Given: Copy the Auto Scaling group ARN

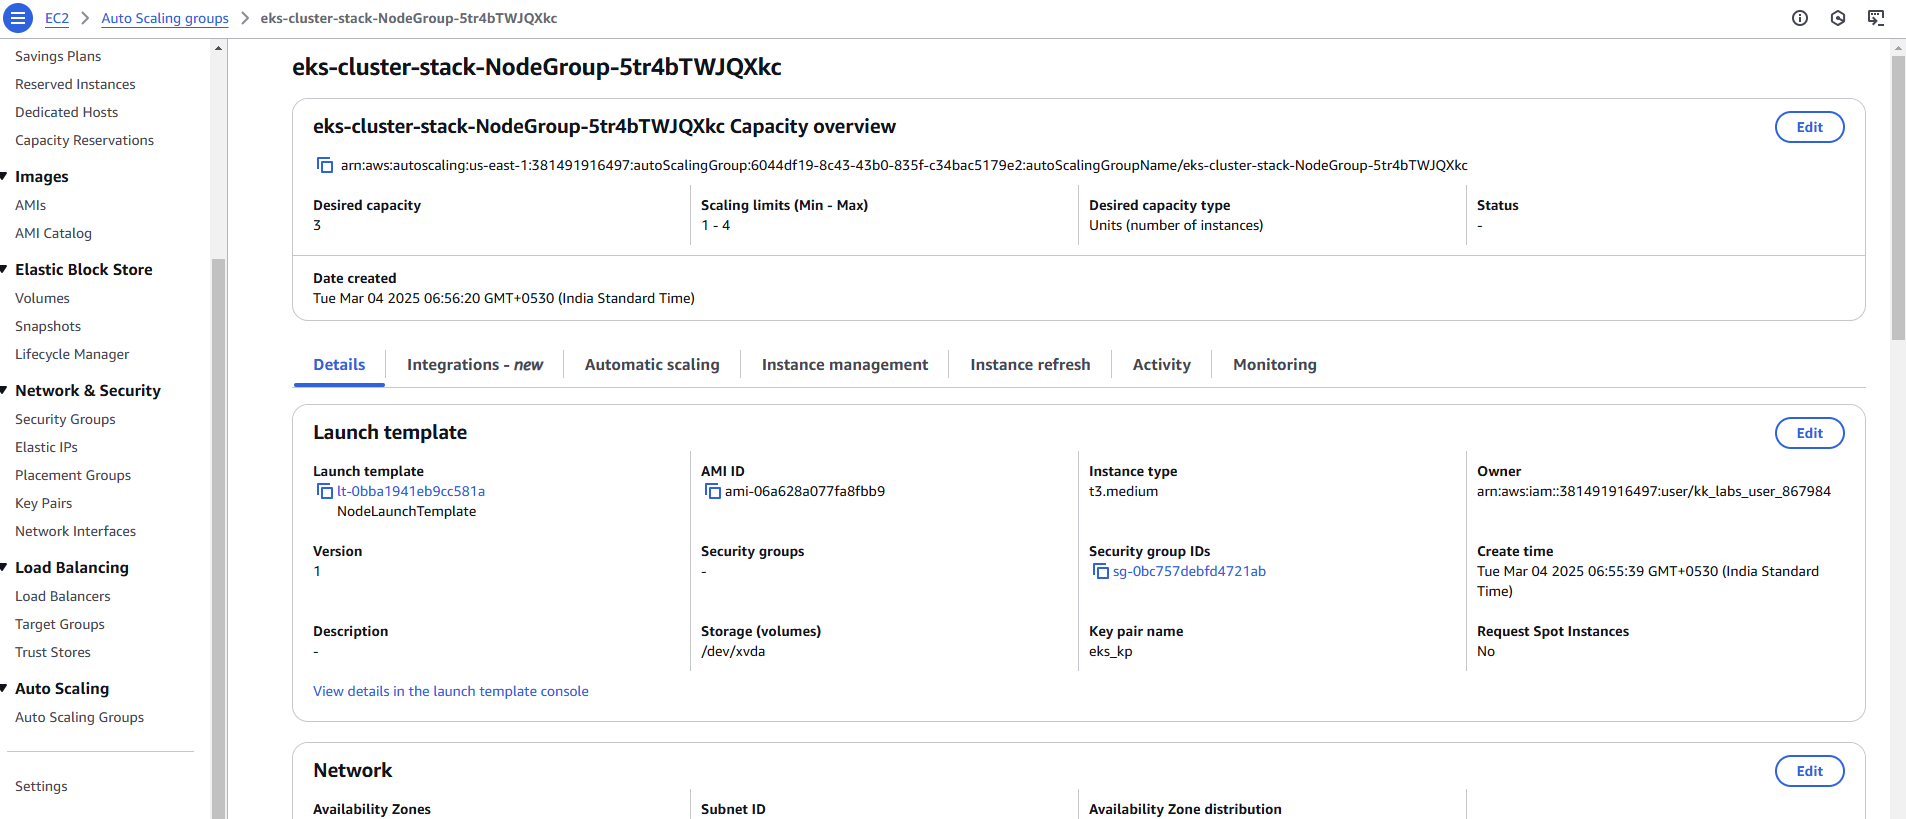Looking at the screenshot, I should click(325, 165).
